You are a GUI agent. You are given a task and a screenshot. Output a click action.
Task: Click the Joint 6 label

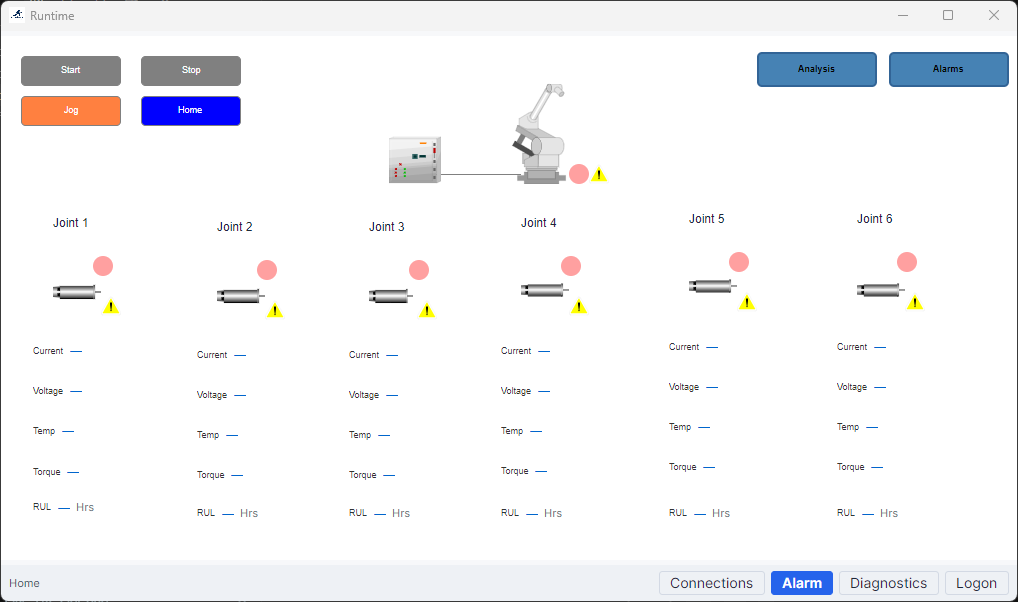click(x=875, y=219)
